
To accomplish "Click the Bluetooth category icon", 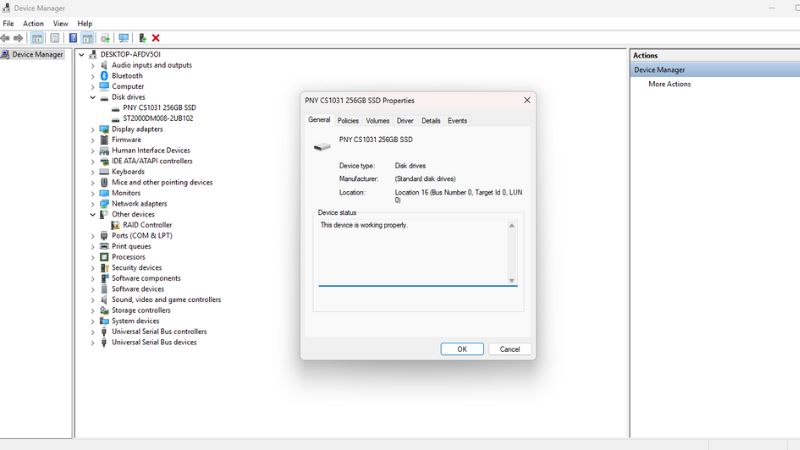I will pos(104,76).
